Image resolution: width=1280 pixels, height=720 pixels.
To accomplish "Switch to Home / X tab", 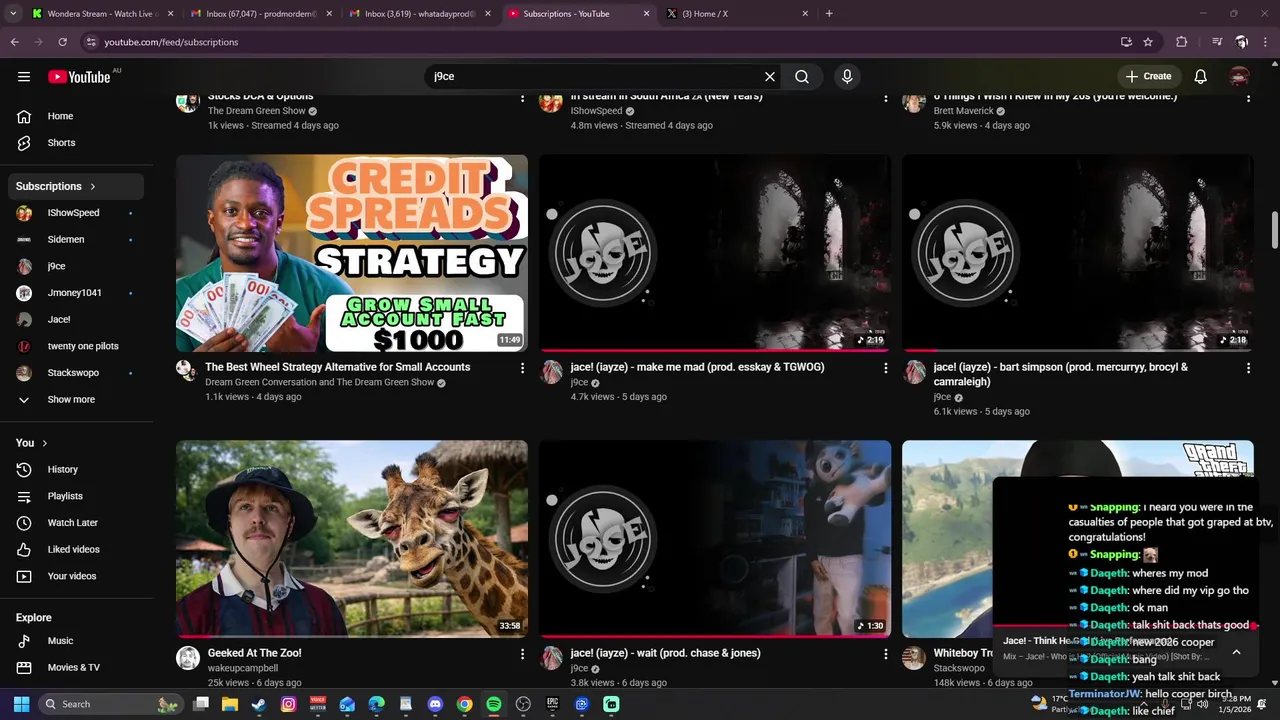I will click(x=738, y=14).
